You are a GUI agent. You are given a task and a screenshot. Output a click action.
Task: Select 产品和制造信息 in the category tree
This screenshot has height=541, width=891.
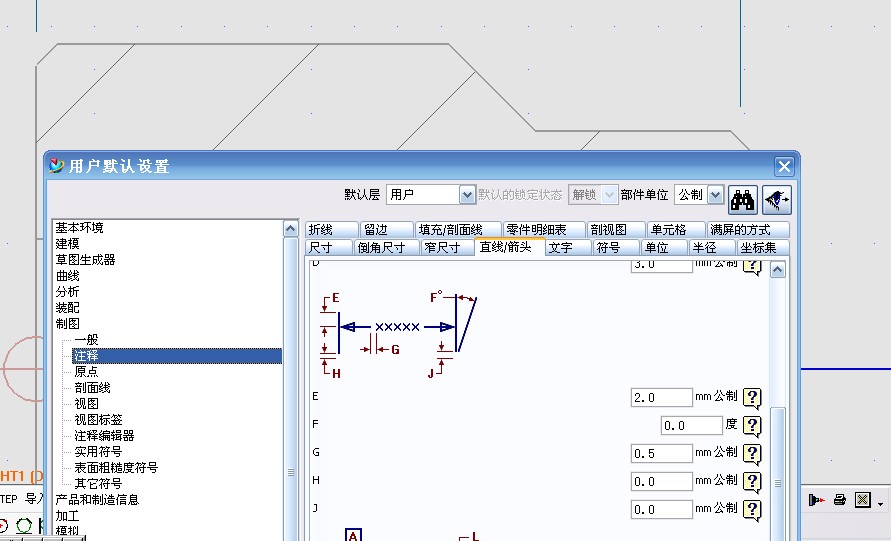point(97,500)
